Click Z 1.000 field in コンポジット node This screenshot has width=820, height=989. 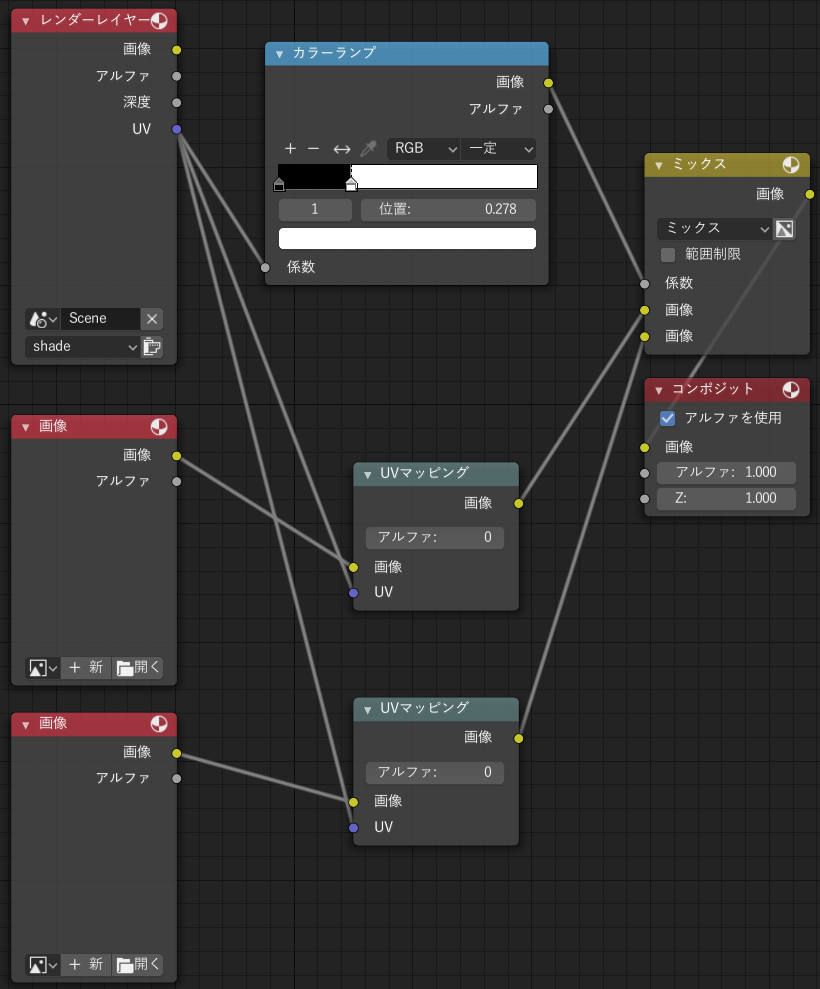726,498
